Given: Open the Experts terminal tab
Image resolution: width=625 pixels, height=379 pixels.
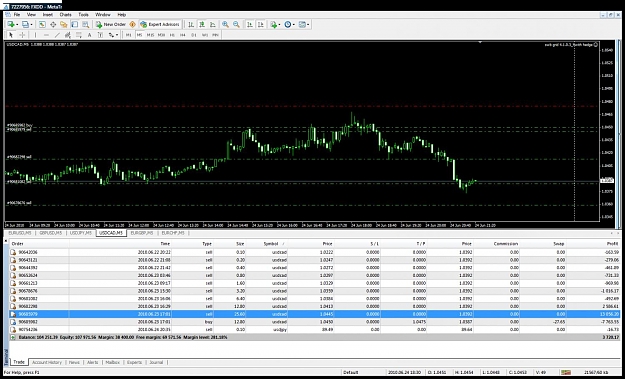Looking at the screenshot, I should coord(134,362).
